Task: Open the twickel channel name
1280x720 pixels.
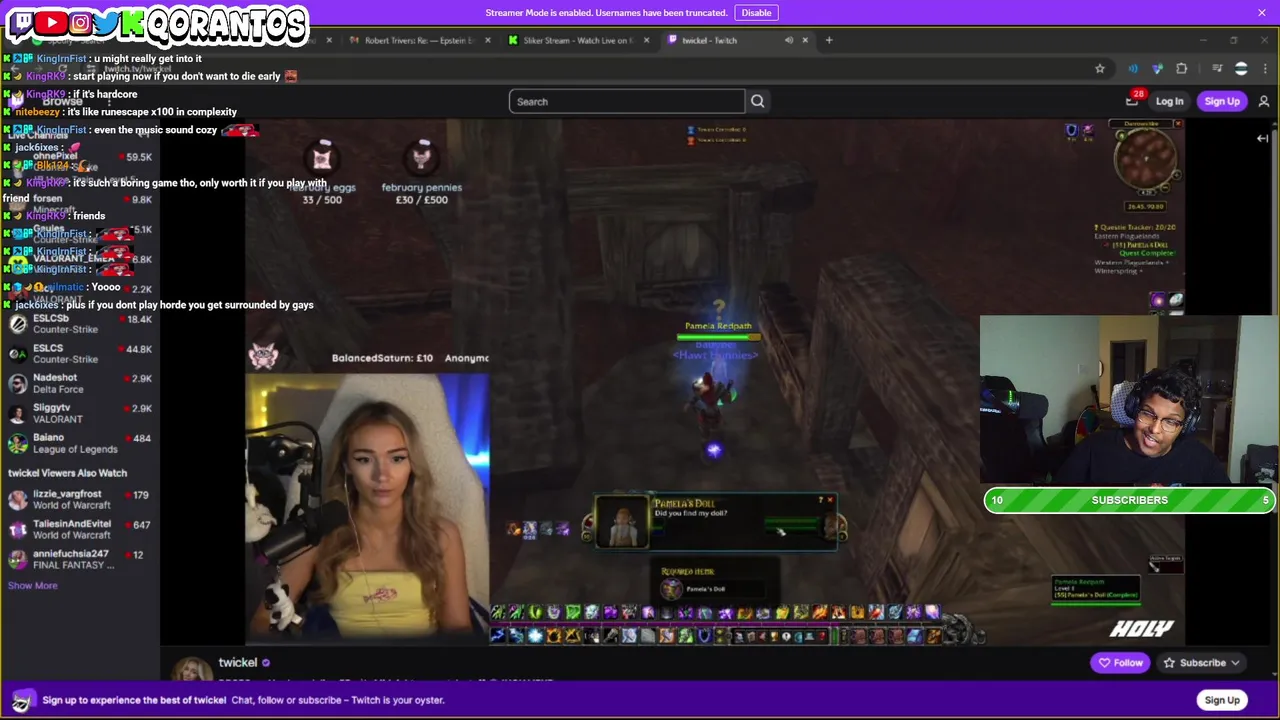Action: point(238,663)
